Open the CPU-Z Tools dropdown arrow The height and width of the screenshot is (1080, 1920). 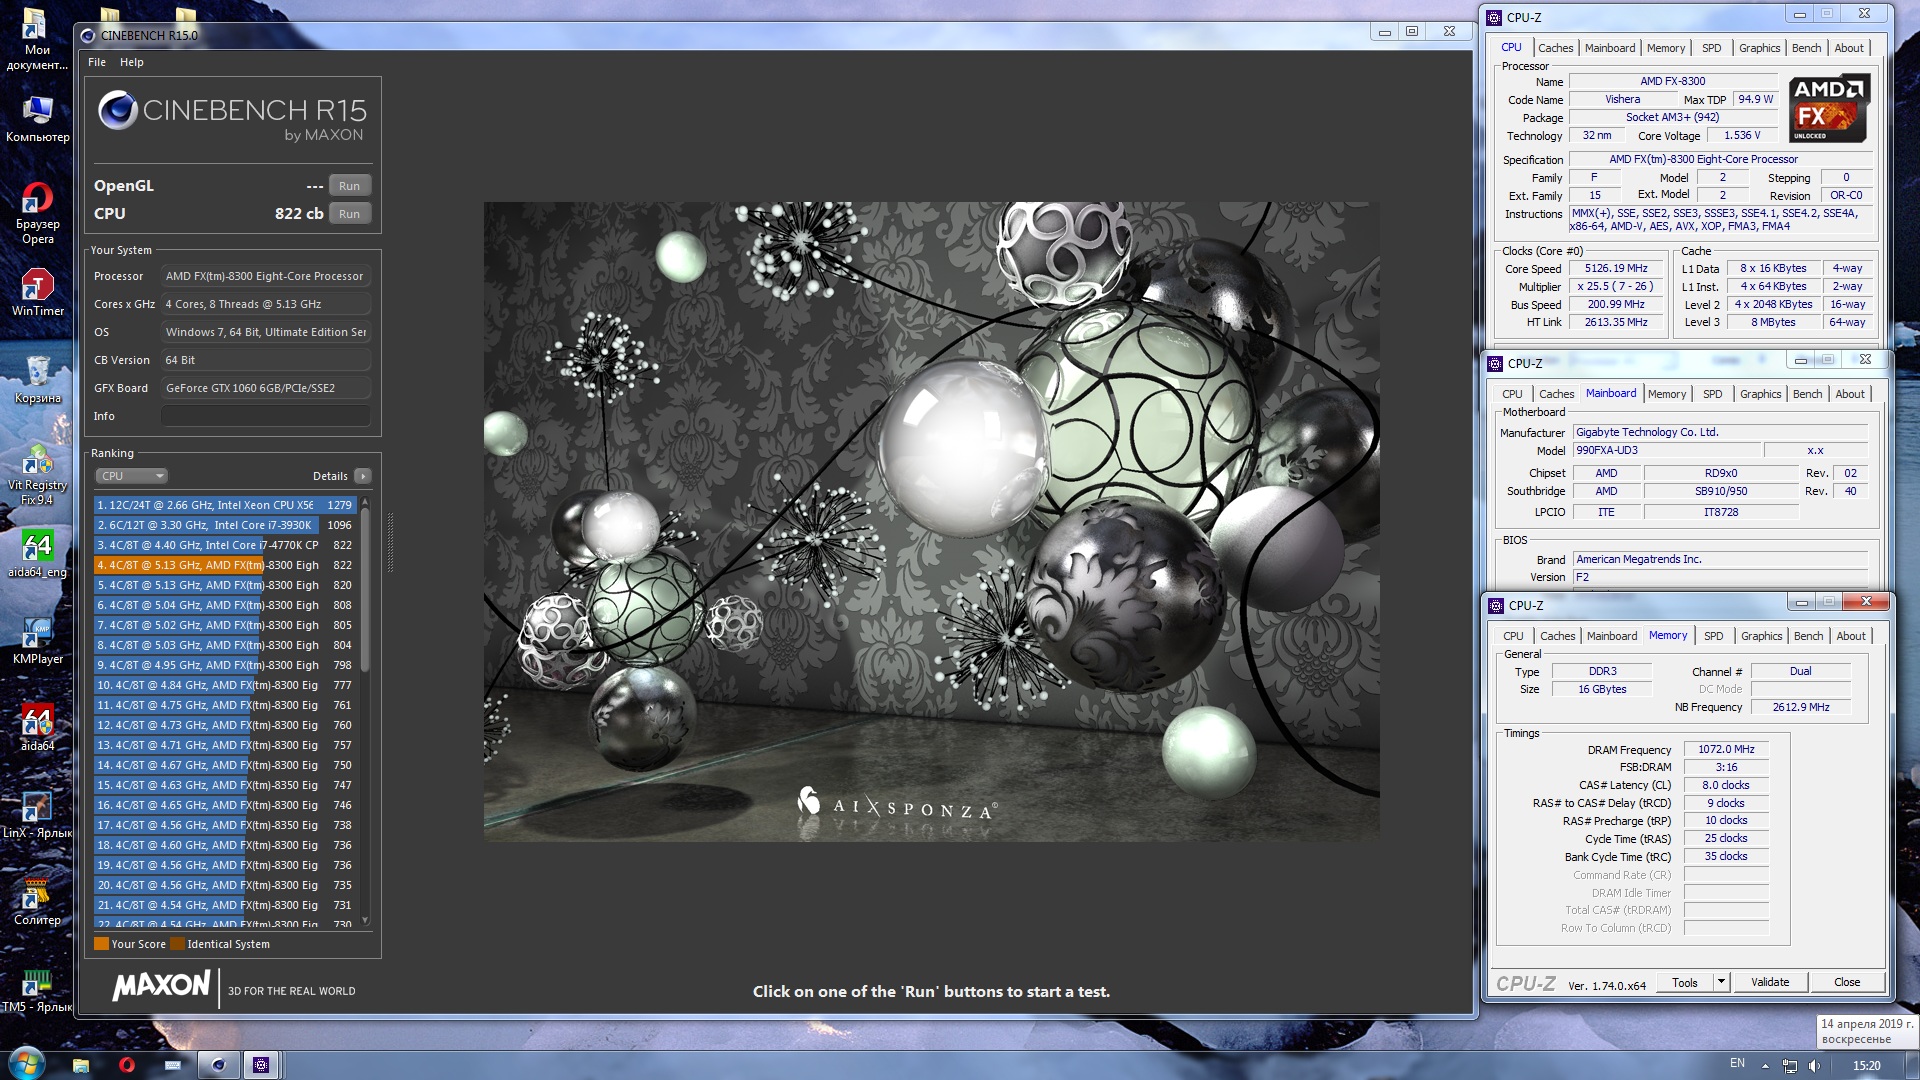click(1721, 982)
